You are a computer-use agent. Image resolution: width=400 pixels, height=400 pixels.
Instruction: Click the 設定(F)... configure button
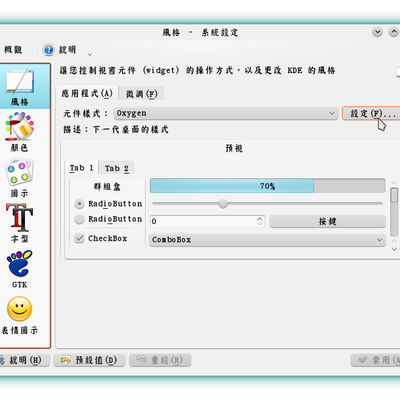click(x=371, y=113)
